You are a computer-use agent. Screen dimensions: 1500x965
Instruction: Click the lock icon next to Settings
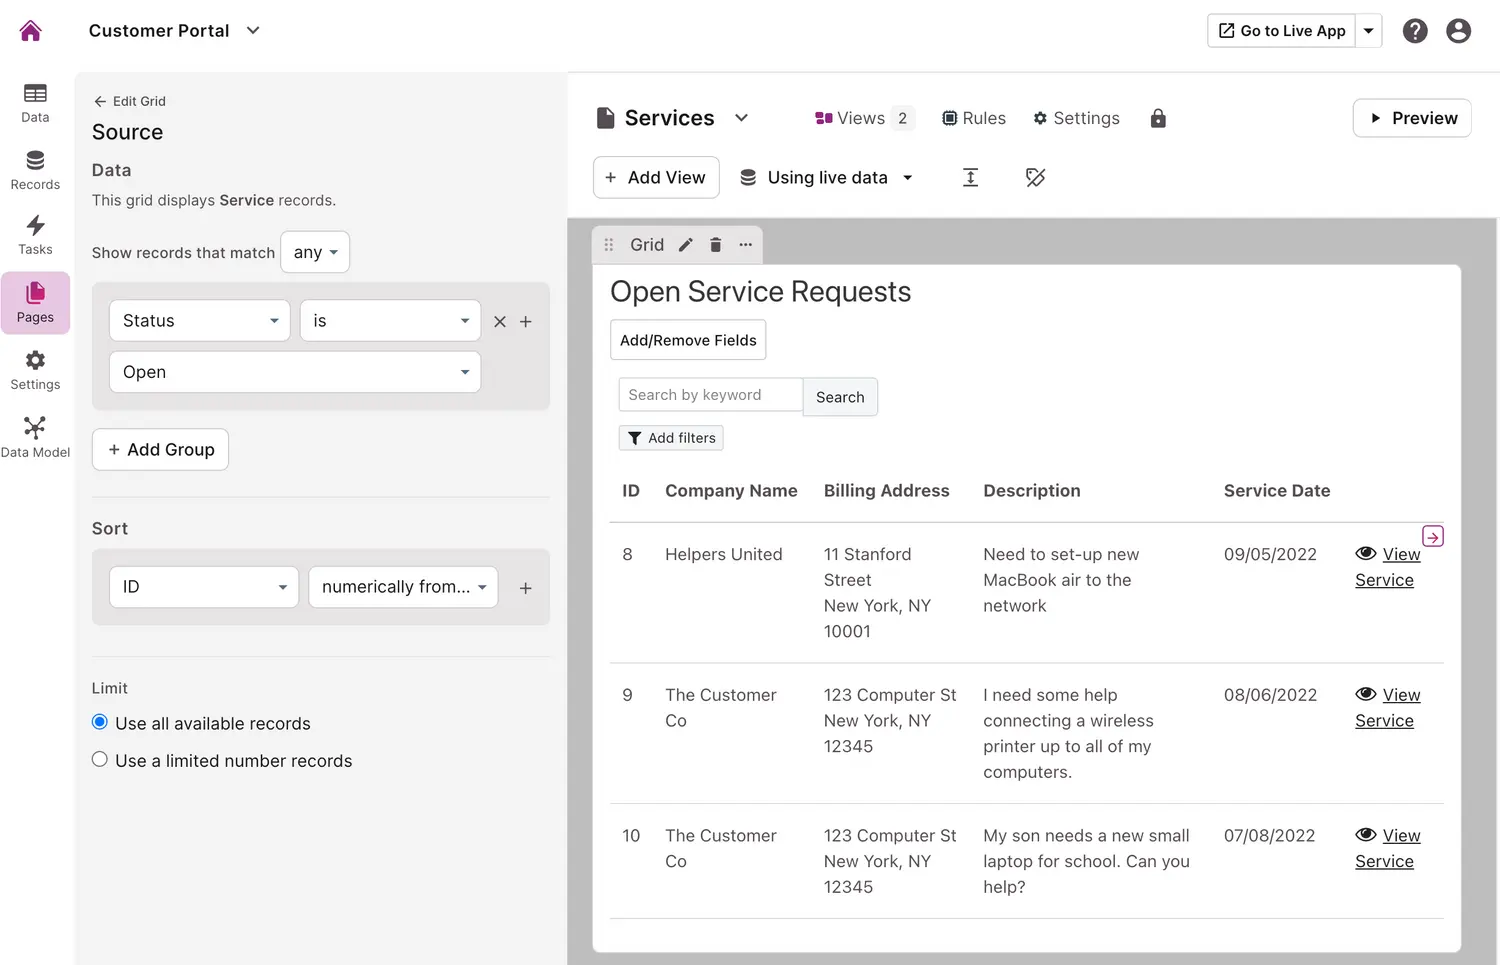coord(1158,119)
